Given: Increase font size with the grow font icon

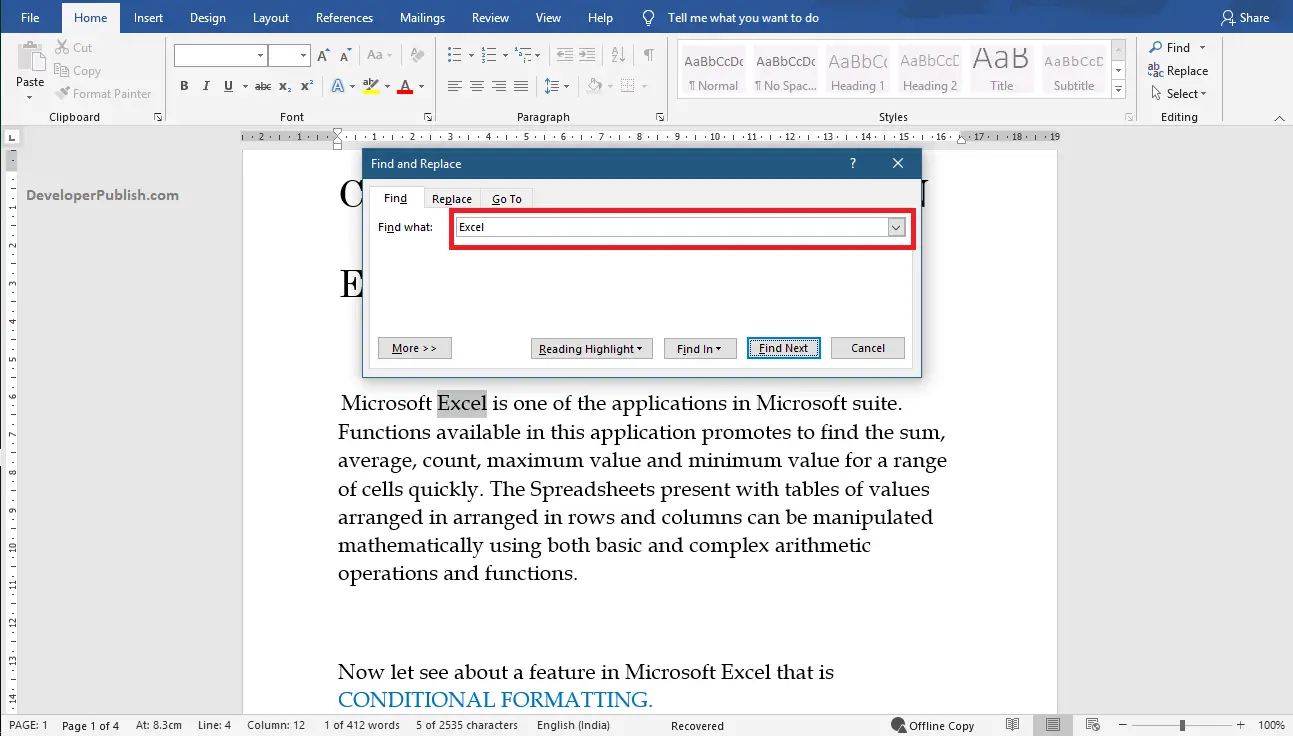Looking at the screenshot, I should point(323,55).
